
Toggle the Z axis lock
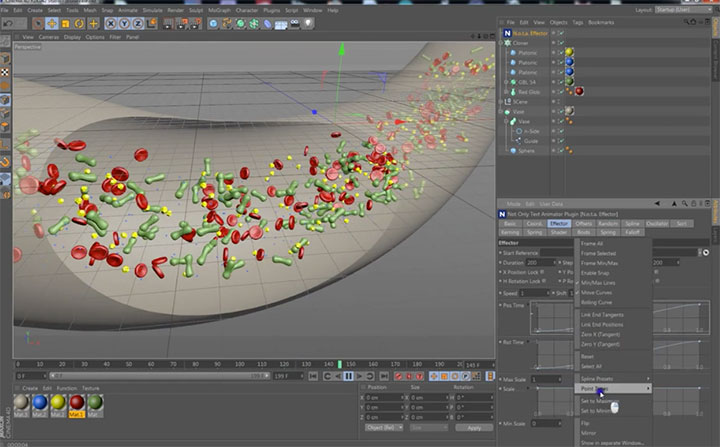138,23
